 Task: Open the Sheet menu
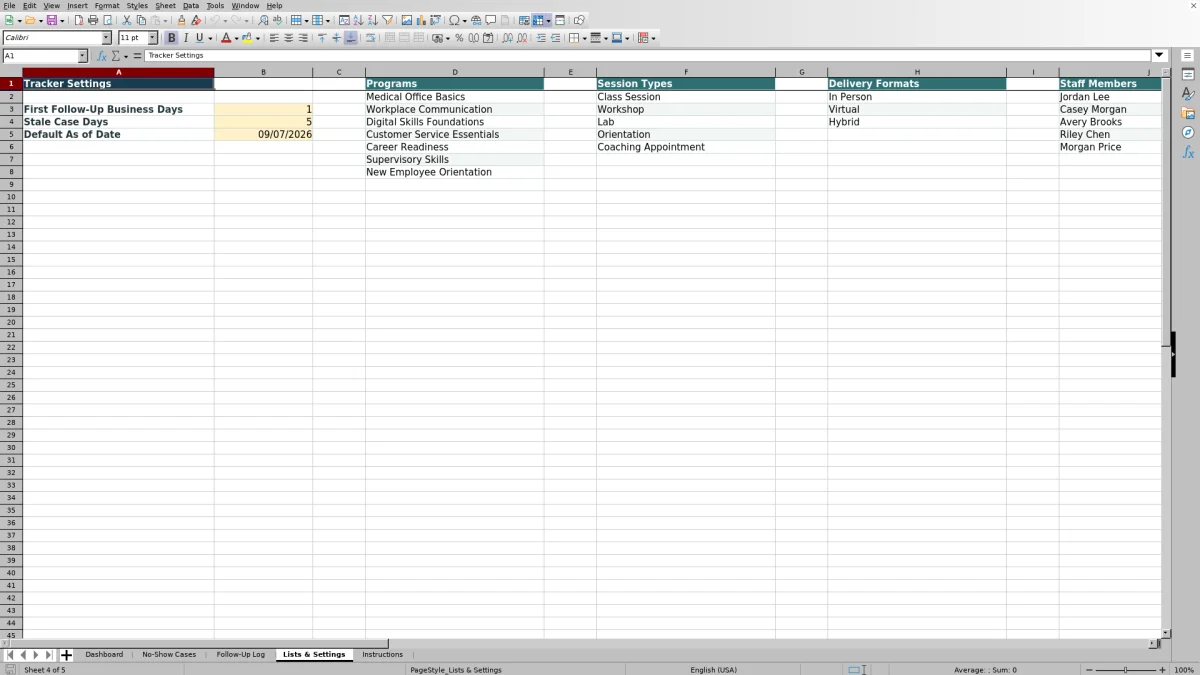tap(165, 5)
